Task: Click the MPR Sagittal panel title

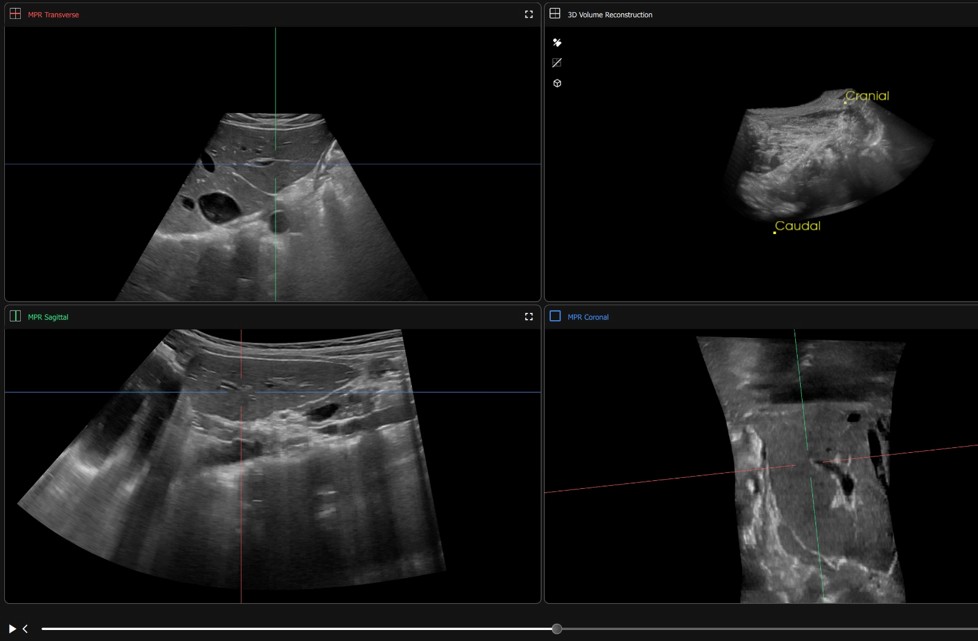Action: click(x=48, y=317)
